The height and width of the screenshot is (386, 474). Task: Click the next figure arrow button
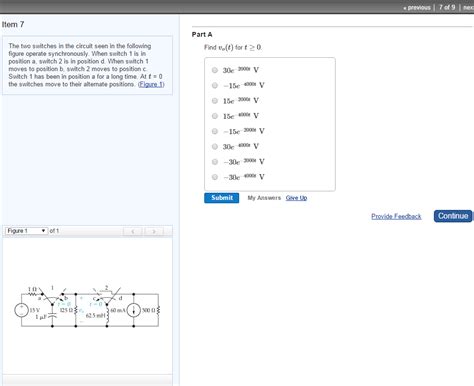pyautogui.click(x=154, y=231)
